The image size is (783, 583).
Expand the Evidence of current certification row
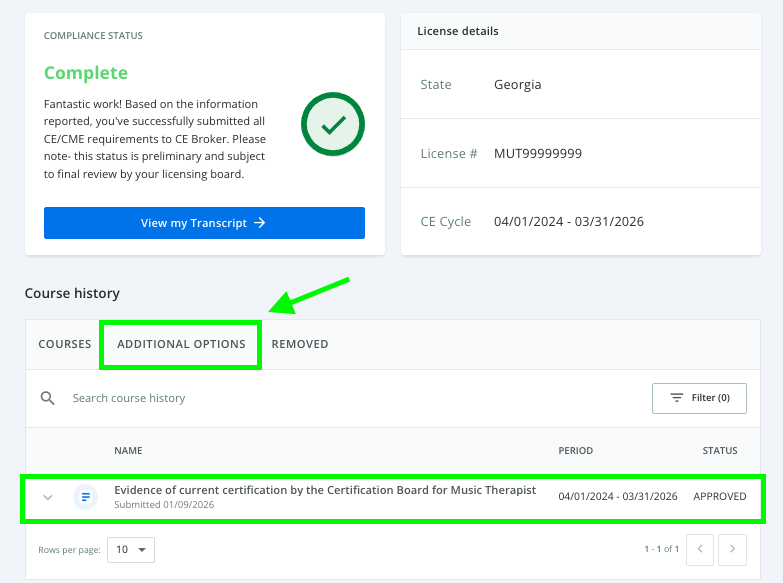pyautogui.click(x=47, y=497)
